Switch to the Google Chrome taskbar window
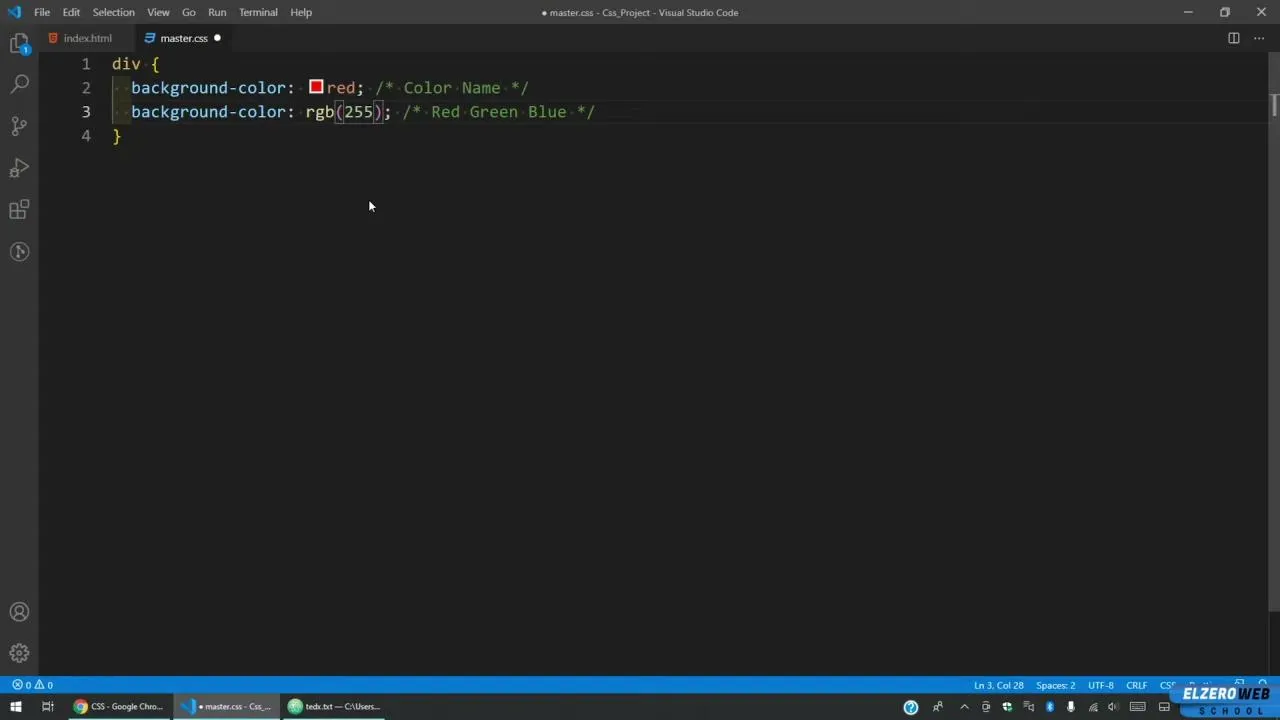The image size is (1280, 720). (x=118, y=707)
